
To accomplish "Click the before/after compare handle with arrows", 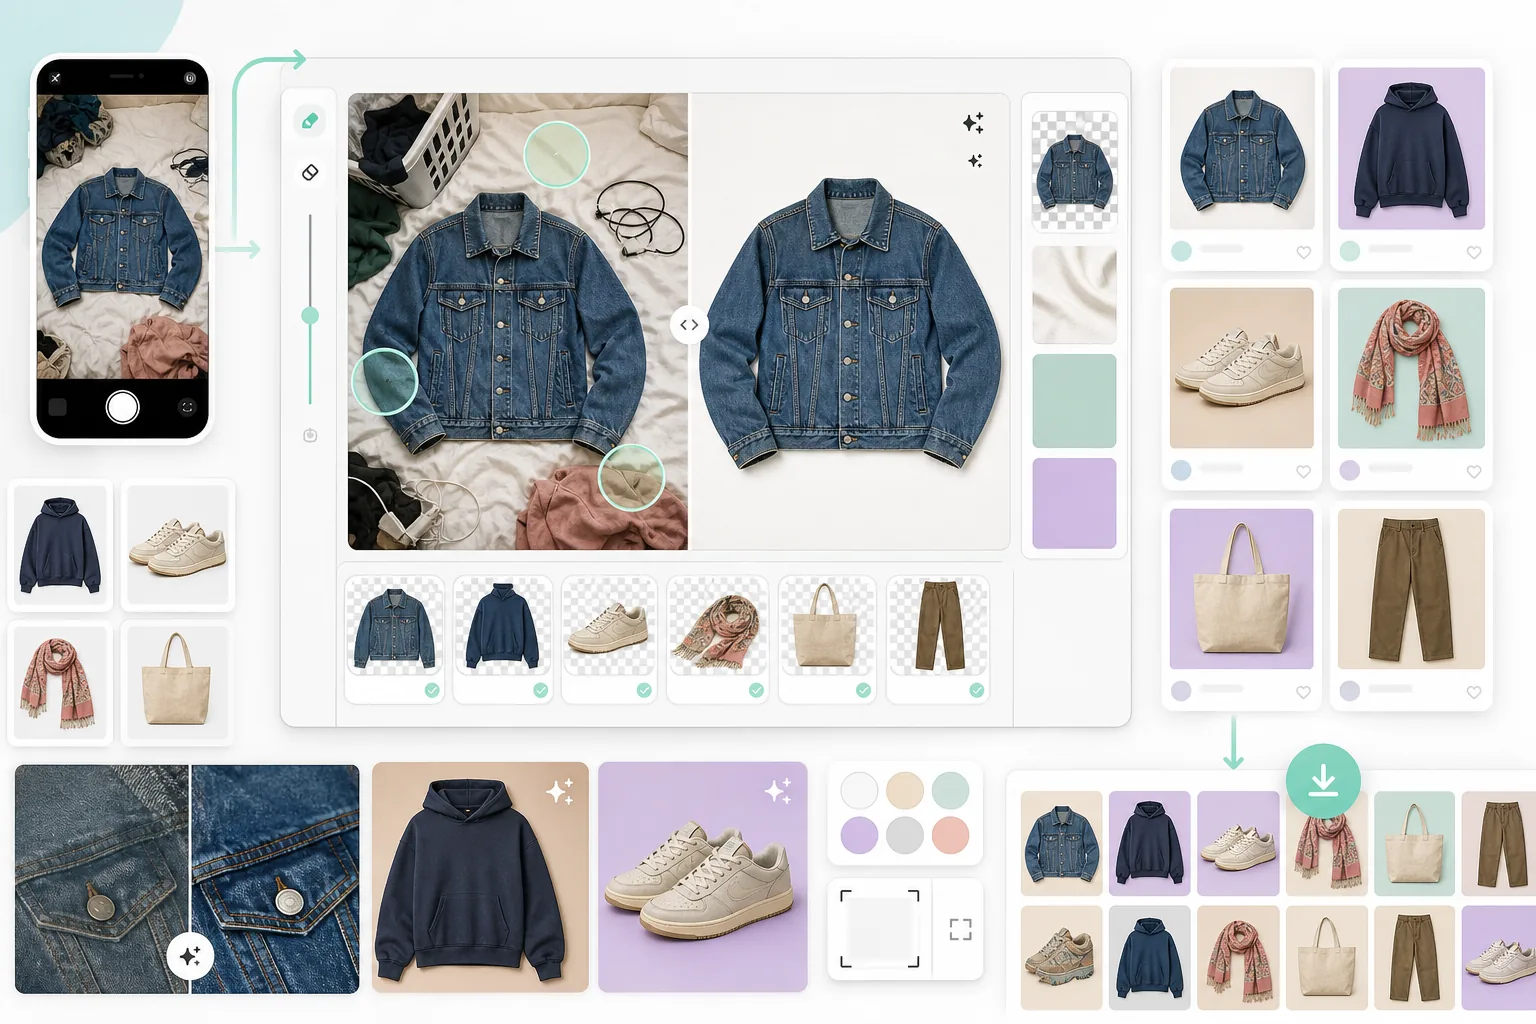I will pos(689,325).
